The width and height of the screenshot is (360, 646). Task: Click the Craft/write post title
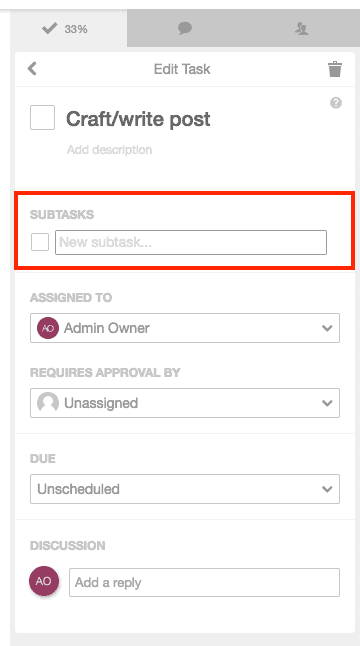click(138, 119)
